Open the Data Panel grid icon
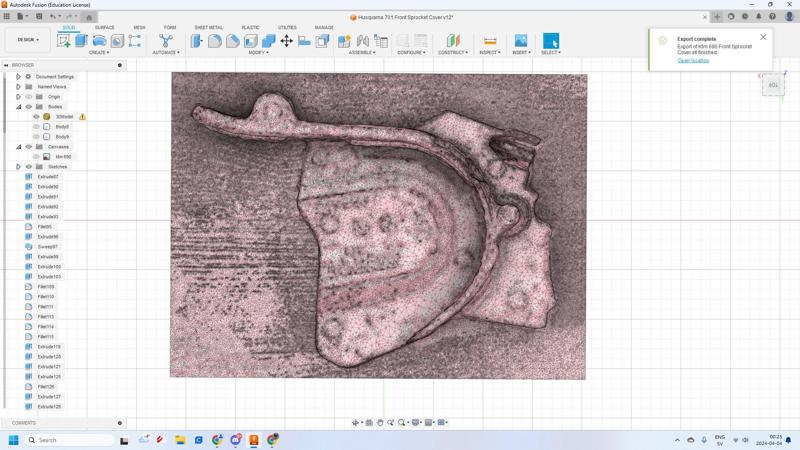The image size is (800, 450). [x=7, y=16]
